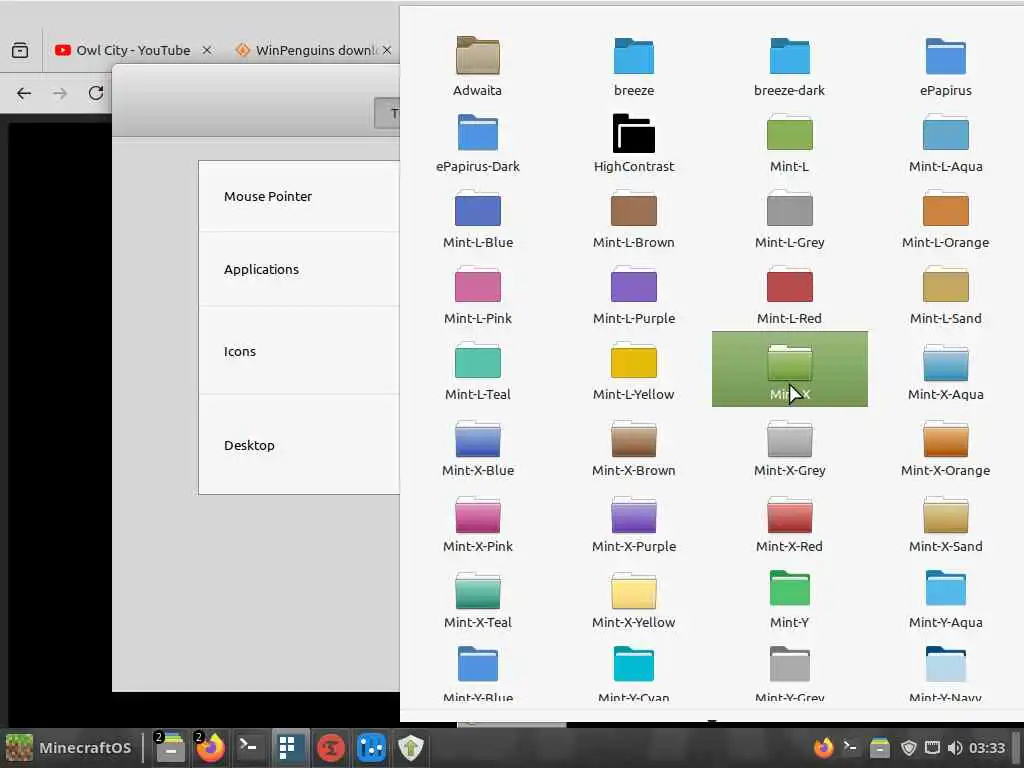Select the HighContrast icon theme
This screenshot has width=1024, height=768.
tap(633, 141)
